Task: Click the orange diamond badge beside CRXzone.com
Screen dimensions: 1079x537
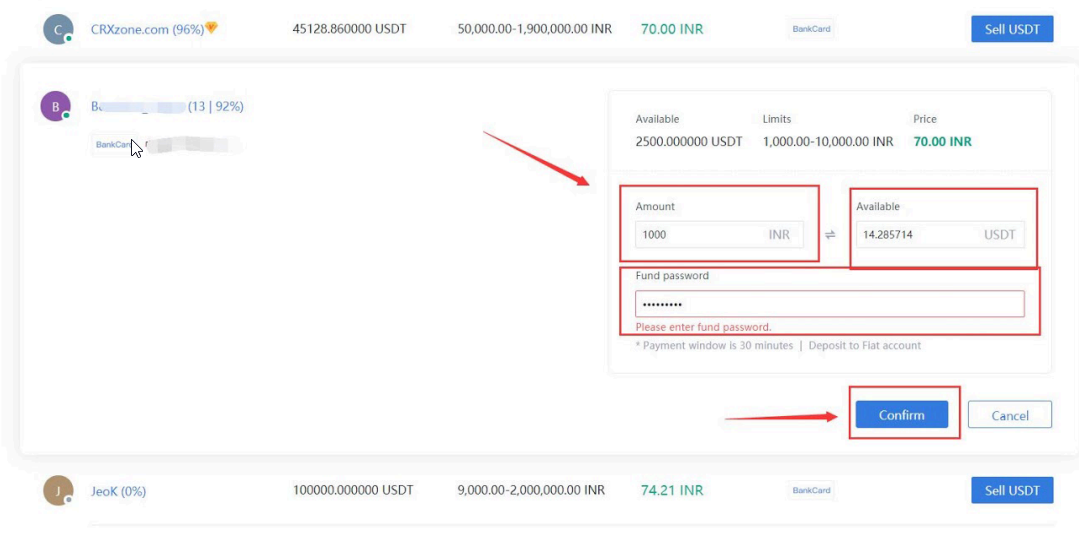Action: click(x=211, y=28)
